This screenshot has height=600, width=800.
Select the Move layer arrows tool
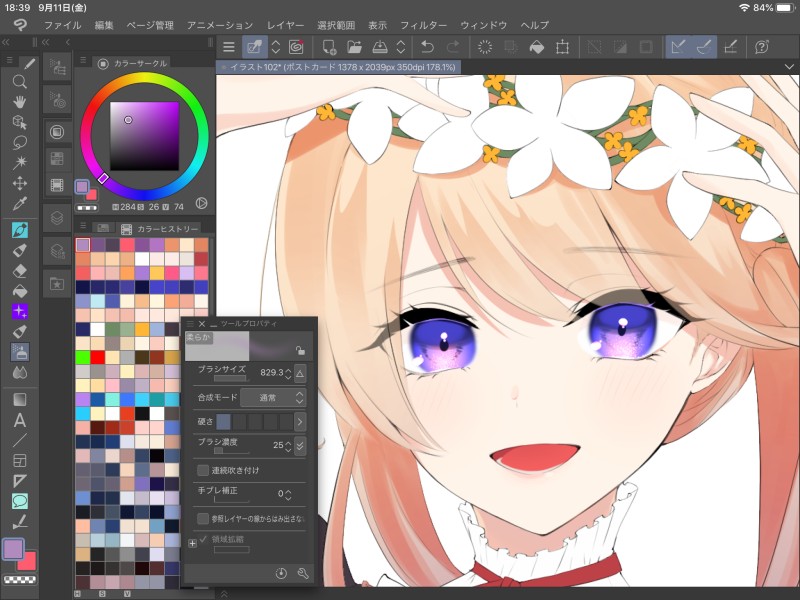(19, 183)
